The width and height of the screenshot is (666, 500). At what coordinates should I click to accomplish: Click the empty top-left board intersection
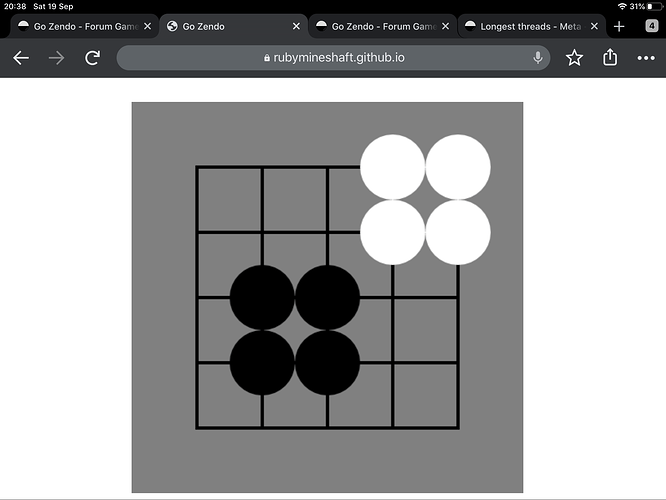click(197, 167)
